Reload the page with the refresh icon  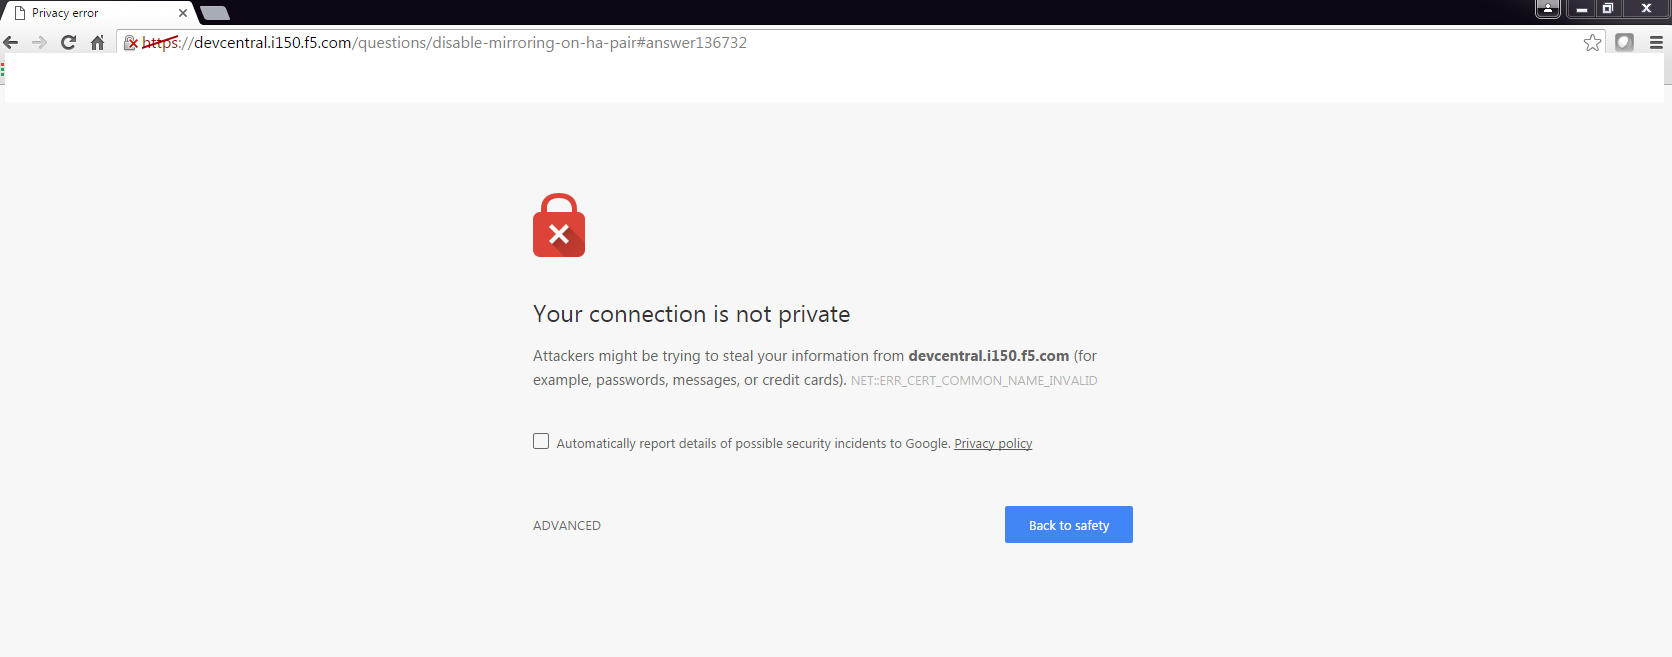[68, 42]
